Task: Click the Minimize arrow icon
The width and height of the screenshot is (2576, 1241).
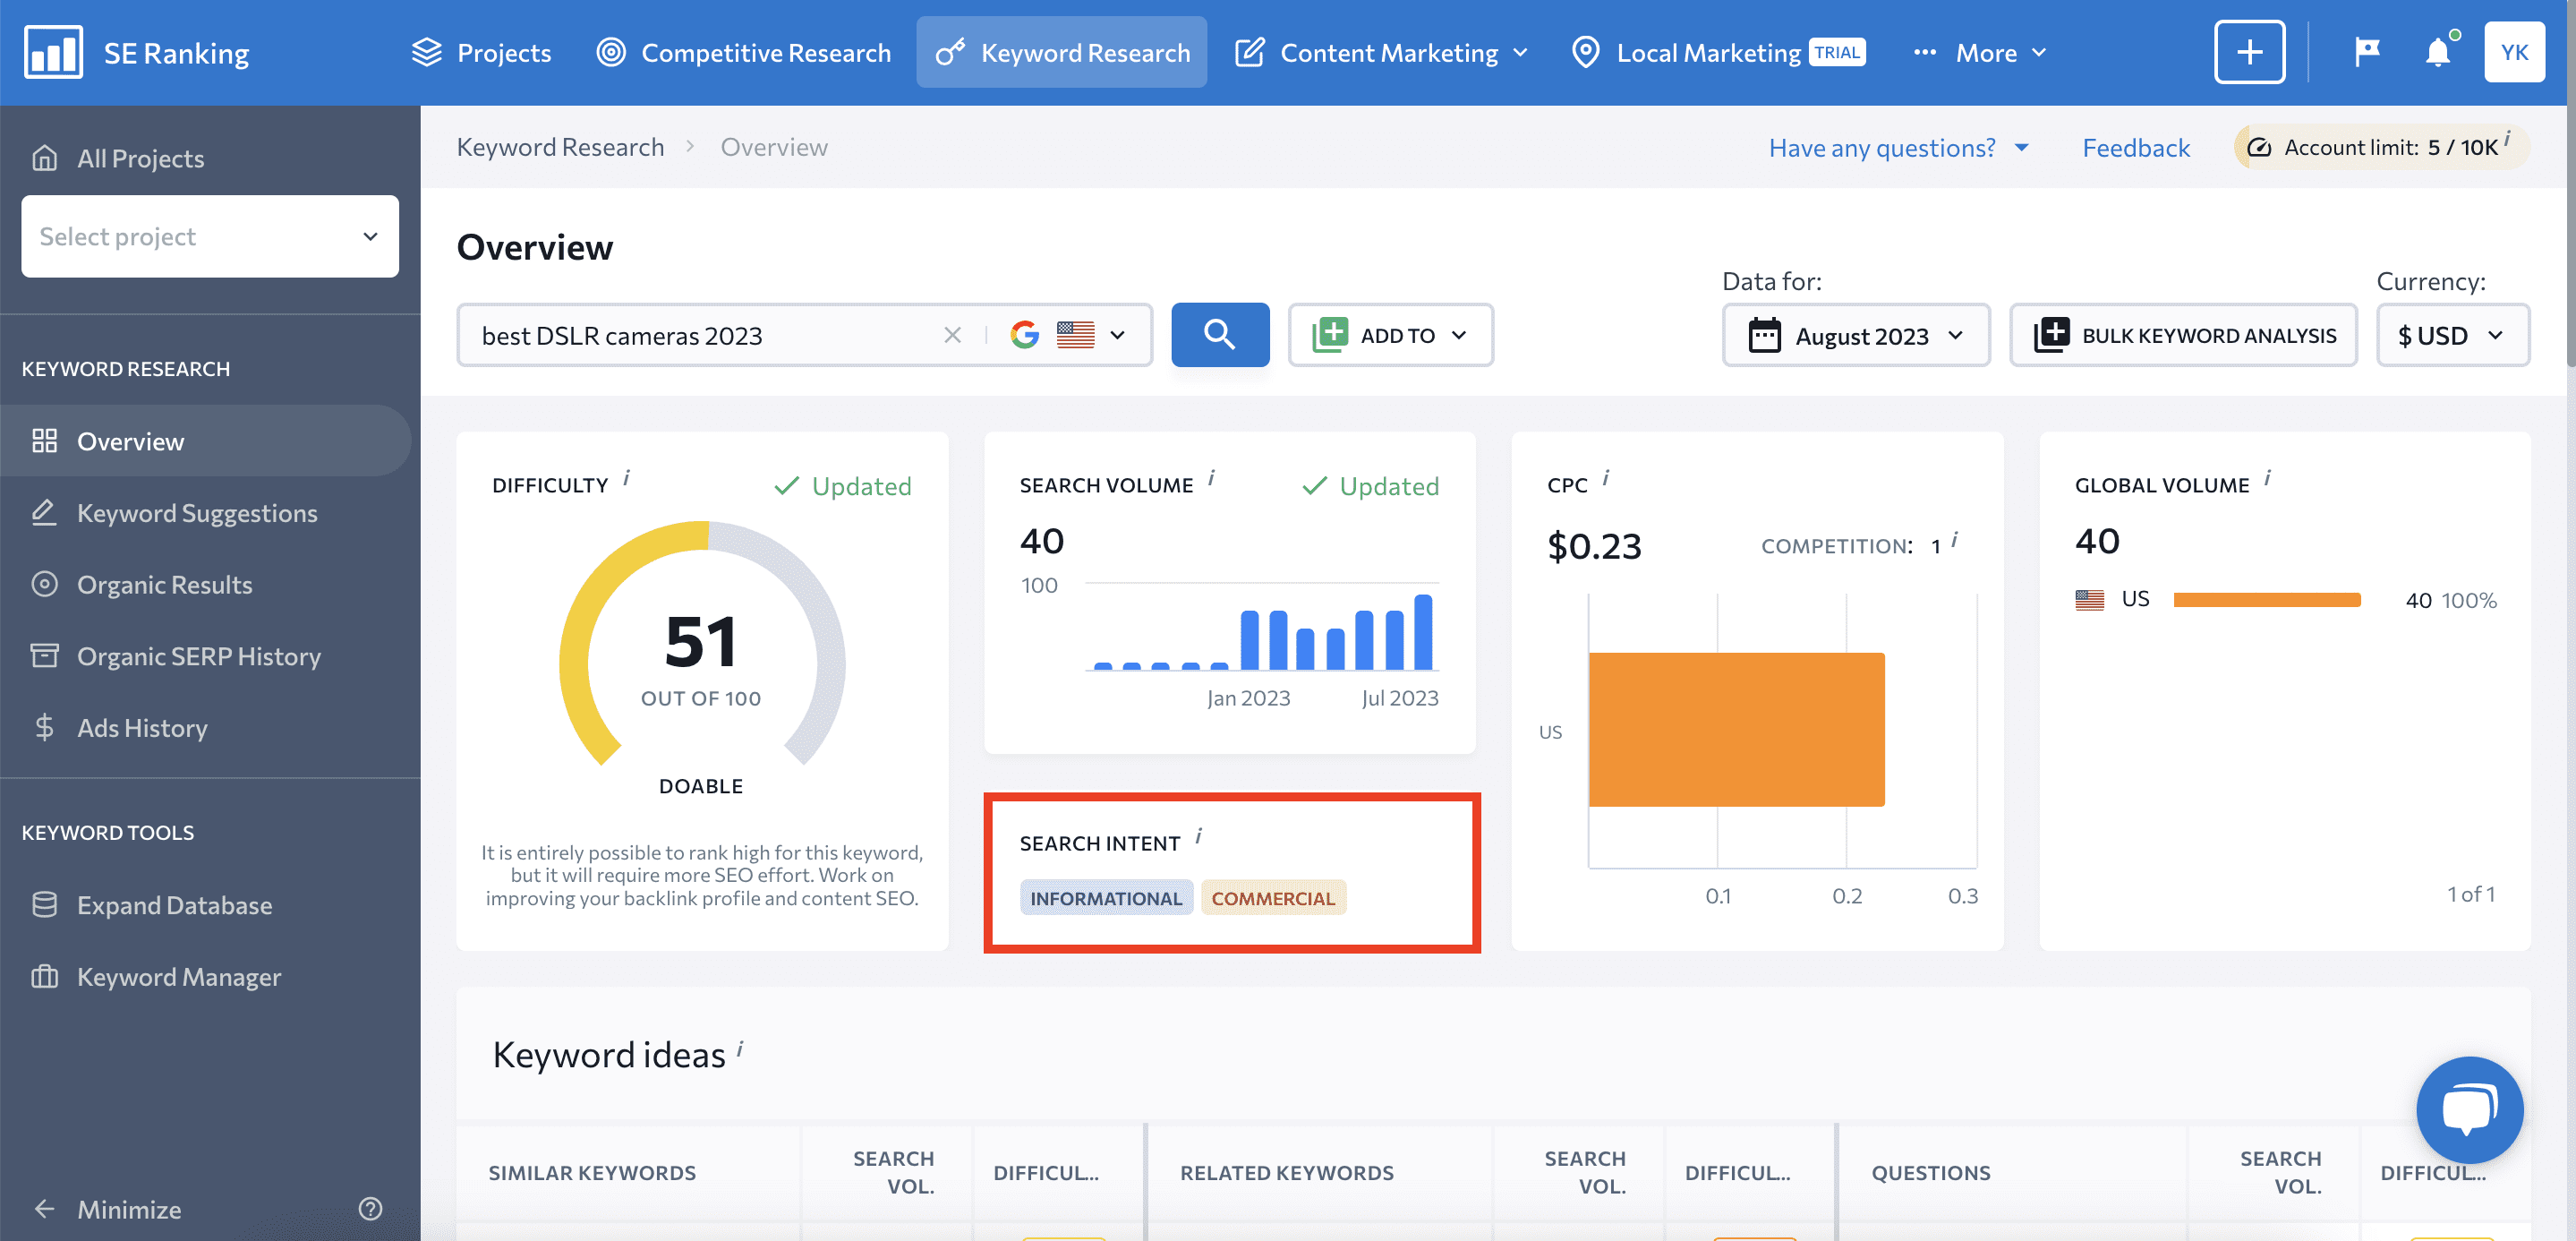Action: click(44, 1209)
